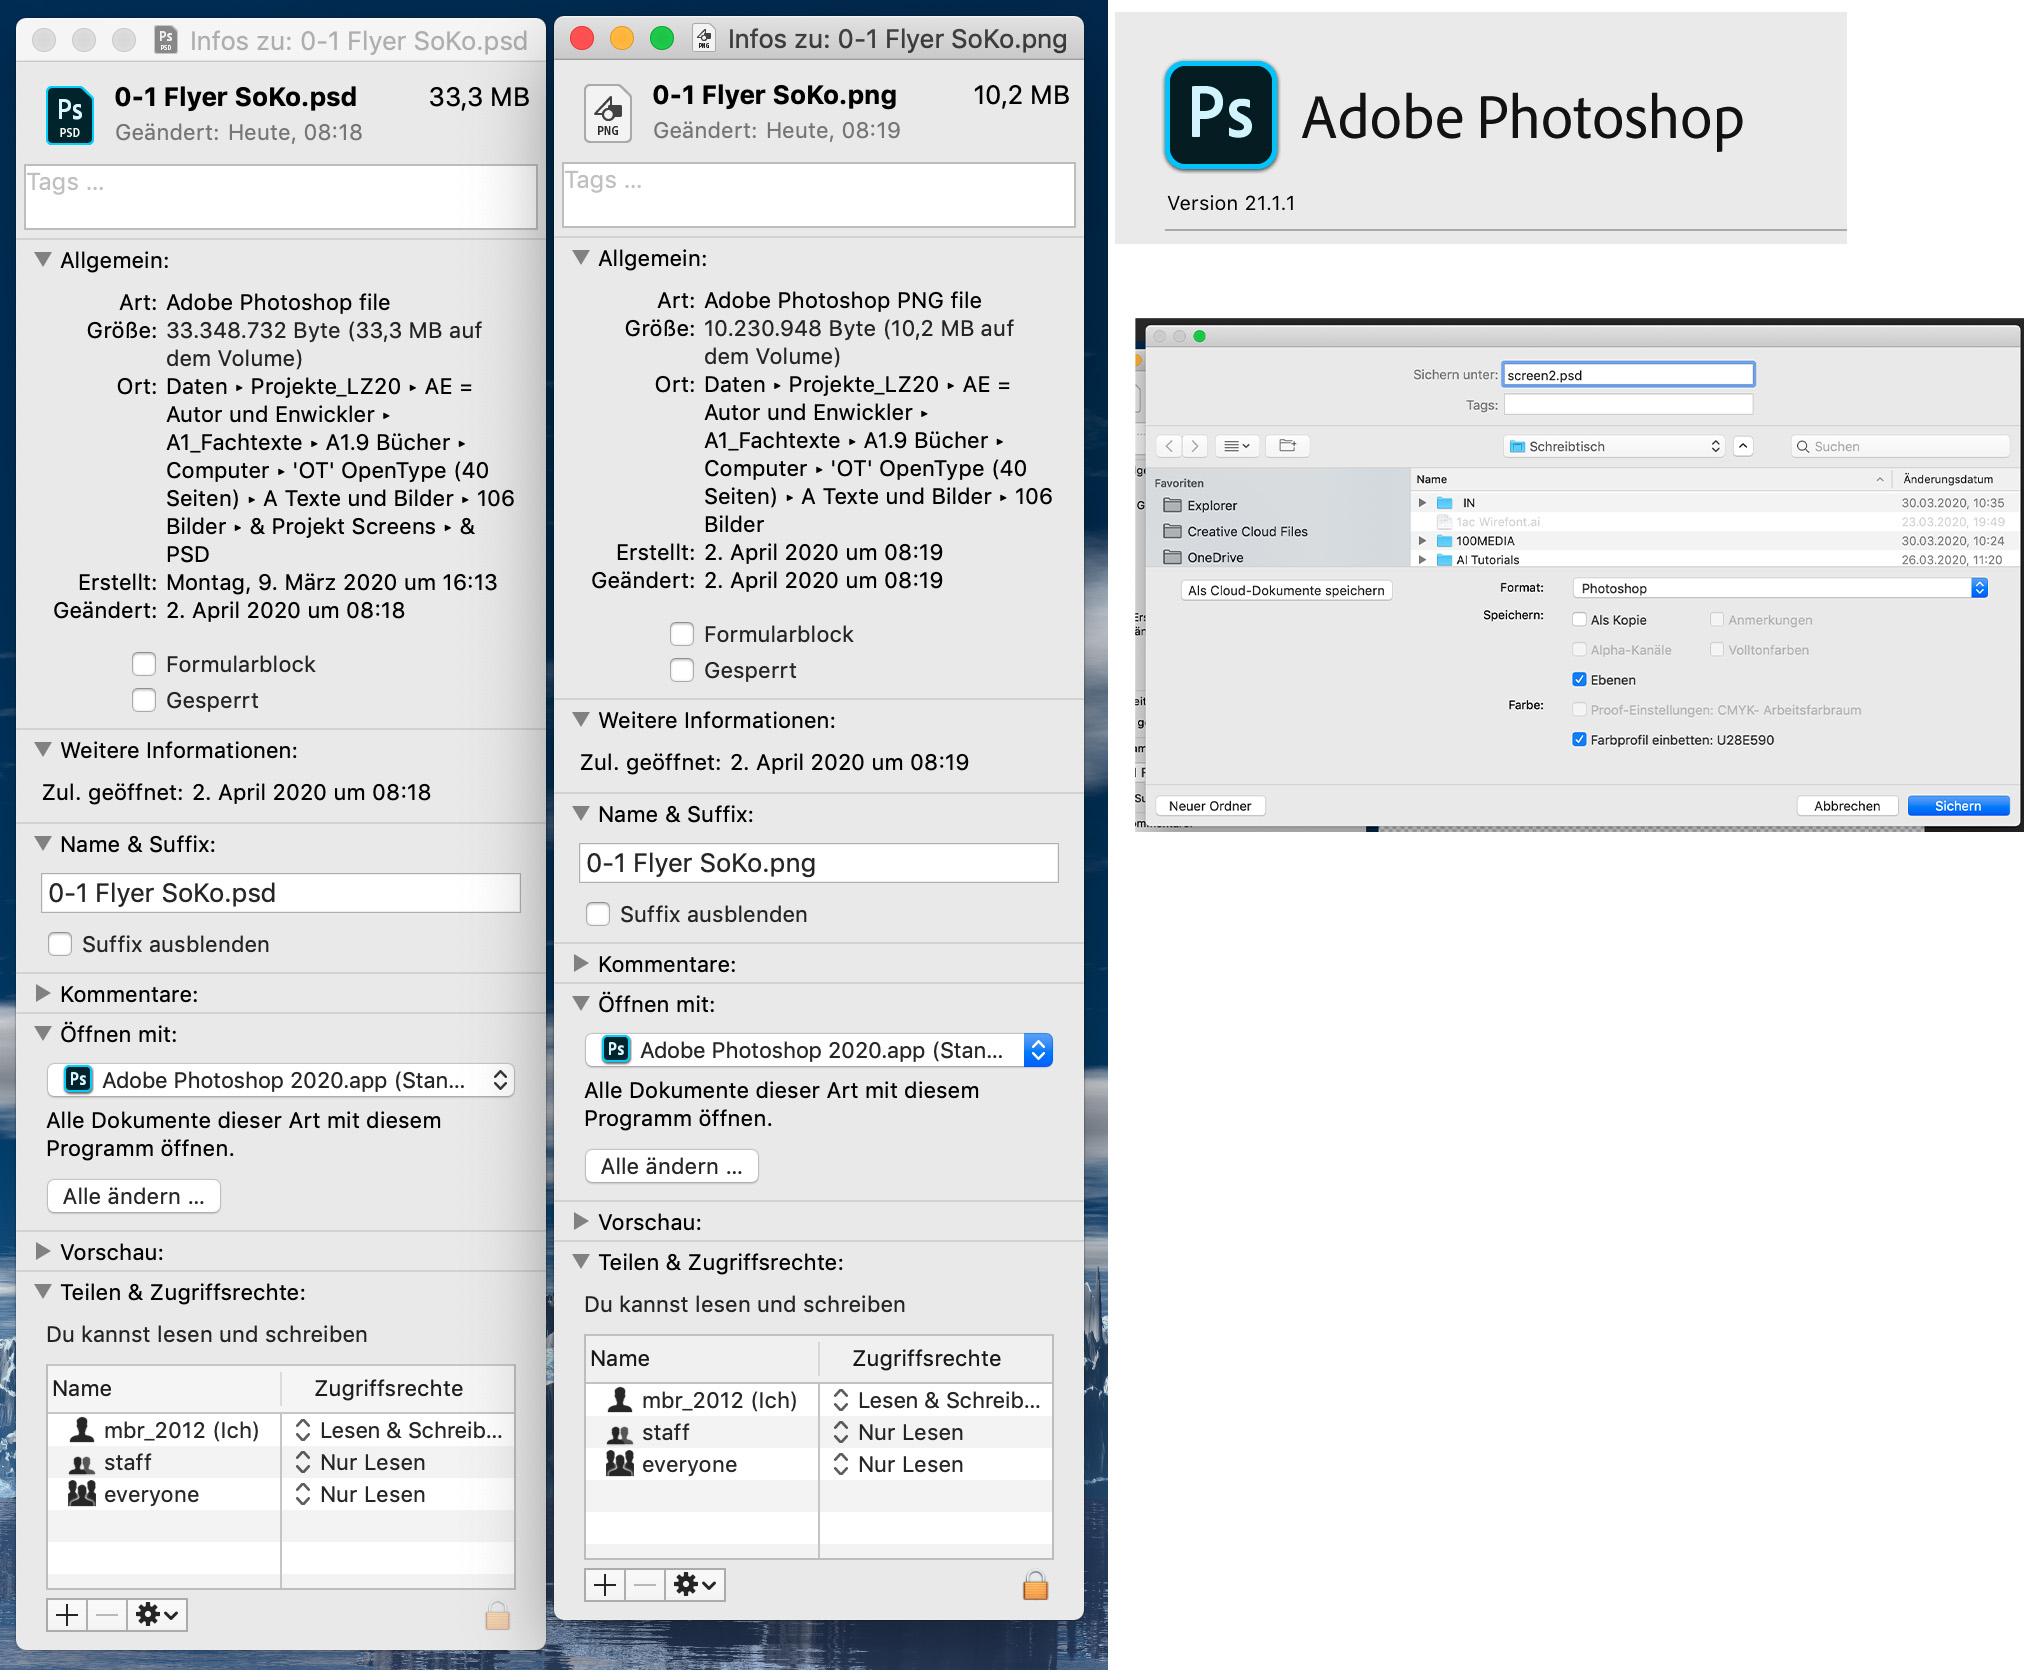Collapse Allgemein section in PSD info window
Image resolution: width=2024 pixels, height=1670 pixels.
click(43, 260)
